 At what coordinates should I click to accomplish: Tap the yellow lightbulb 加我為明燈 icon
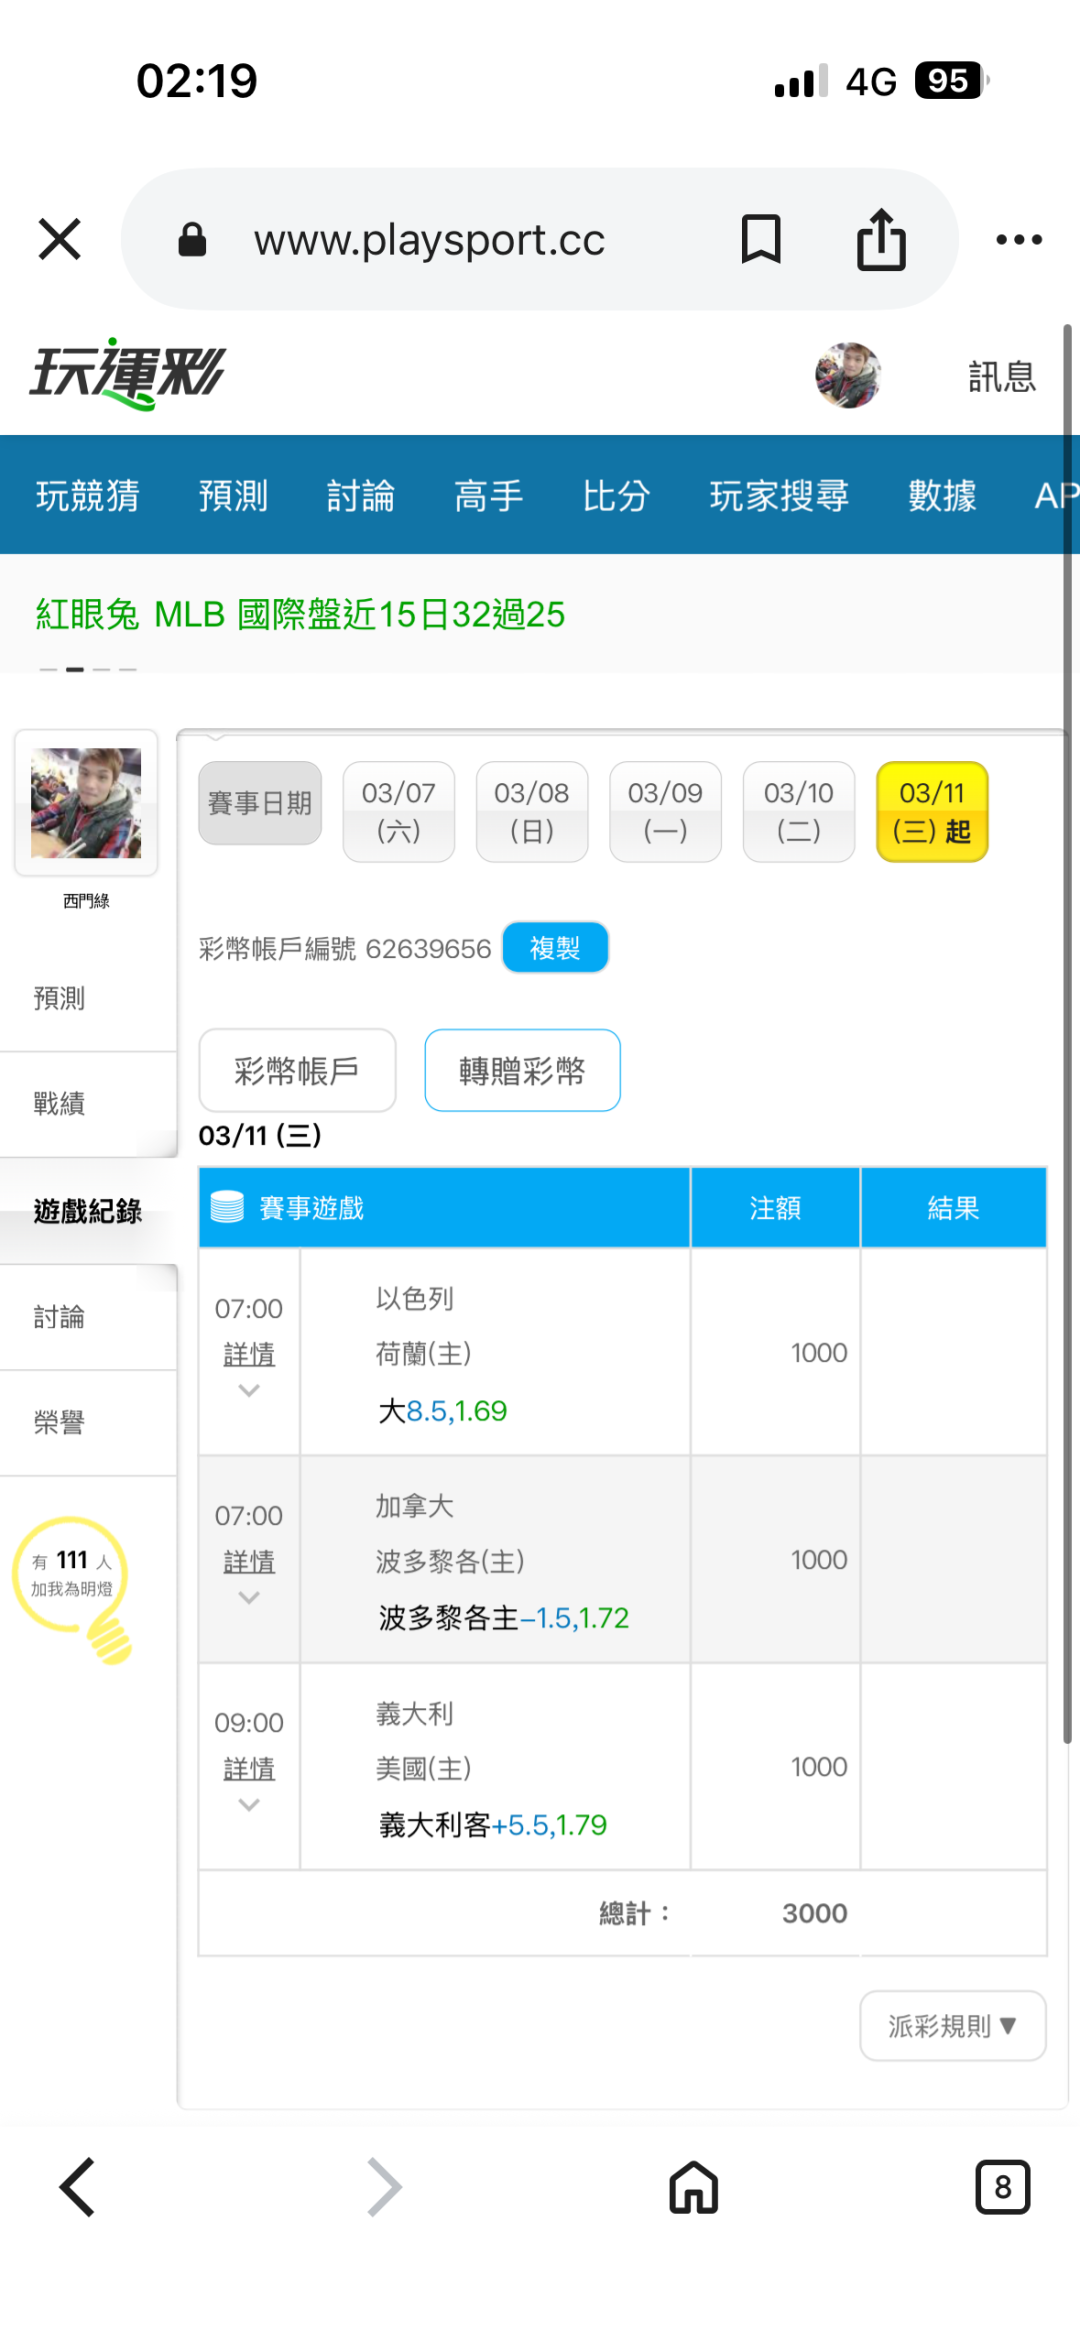click(x=72, y=1585)
